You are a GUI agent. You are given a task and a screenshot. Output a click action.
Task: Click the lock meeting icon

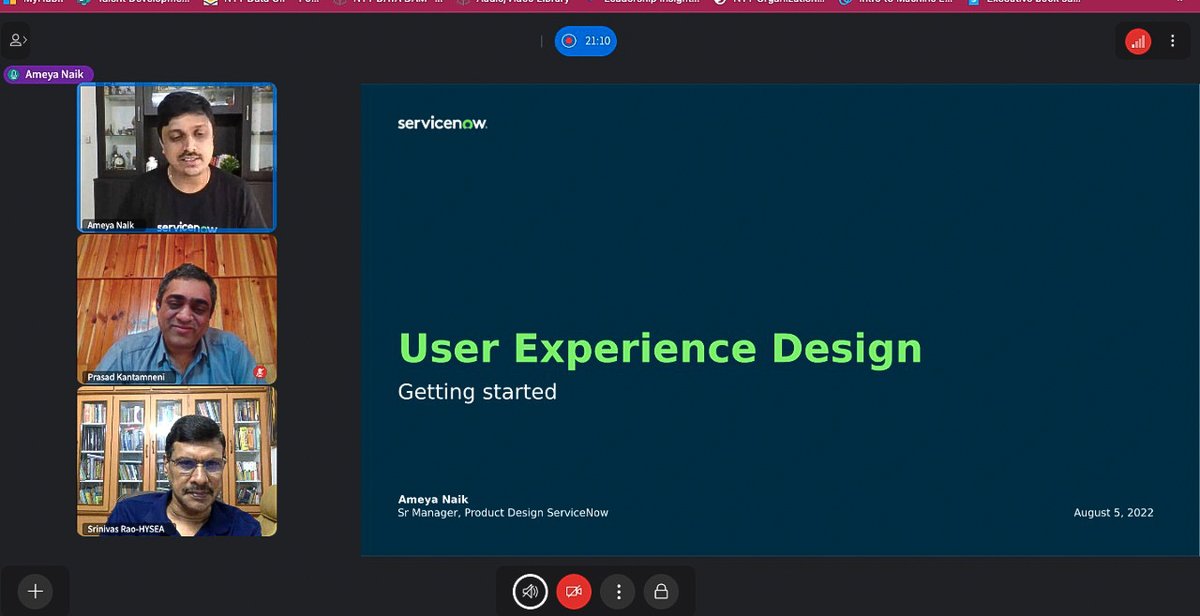[661, 591]
